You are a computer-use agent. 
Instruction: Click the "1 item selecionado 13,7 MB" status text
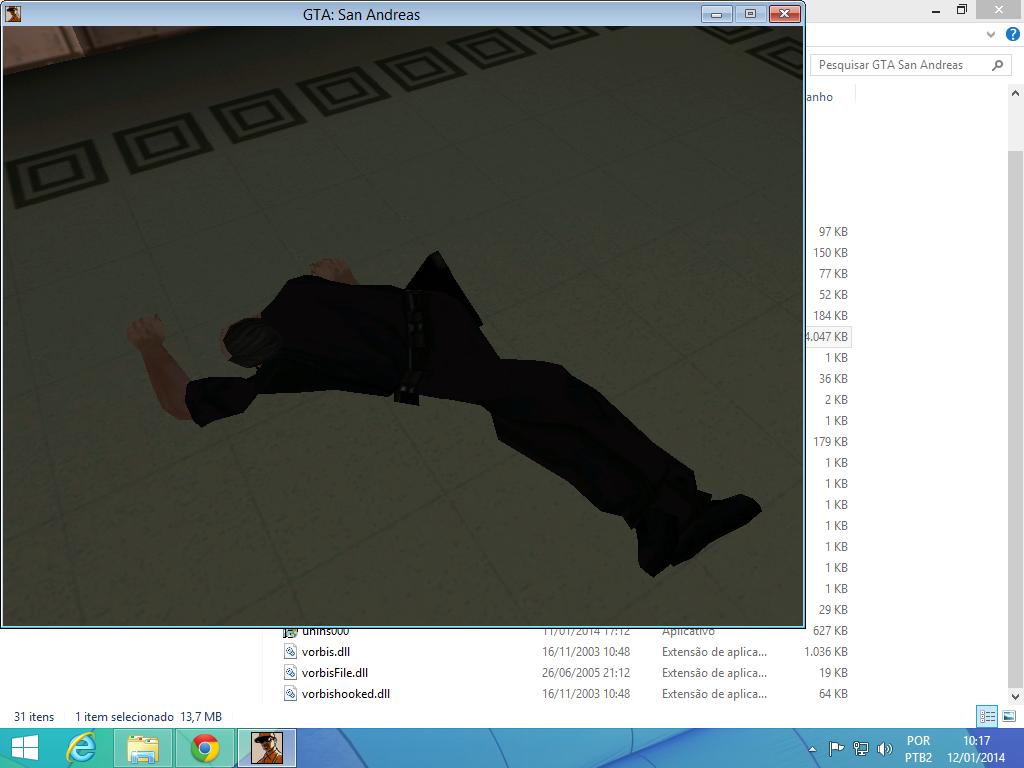click(148, 716)
